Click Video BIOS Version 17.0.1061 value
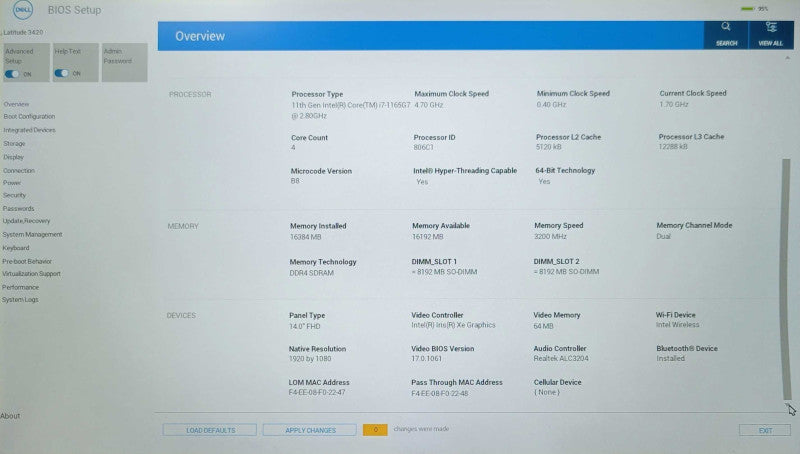This screenshot has width=800, height=454. (427, 359)
